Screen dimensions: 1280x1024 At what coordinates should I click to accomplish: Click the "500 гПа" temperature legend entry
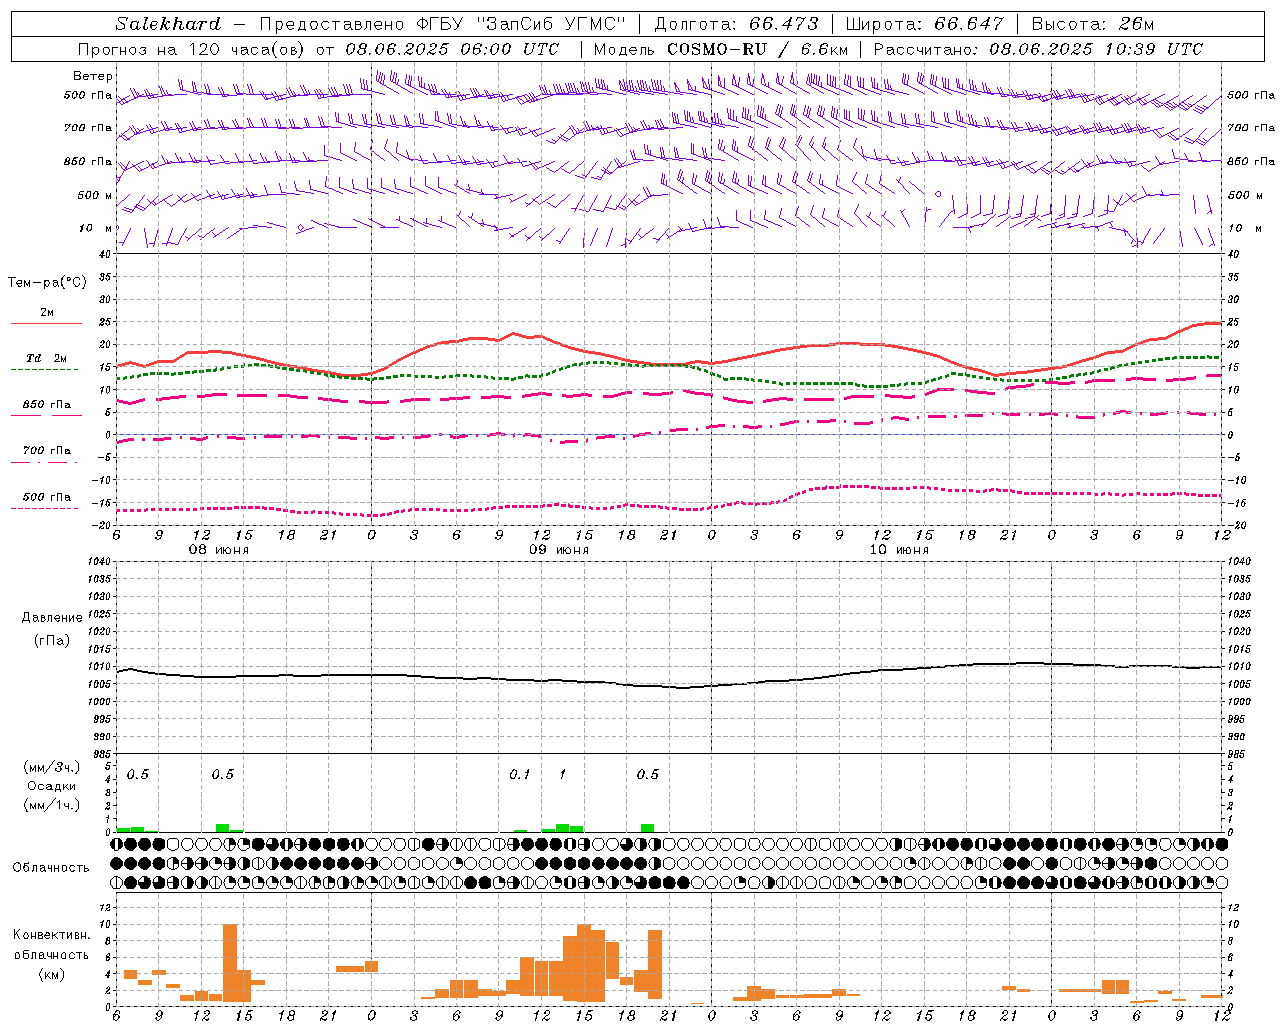(47, 497)
